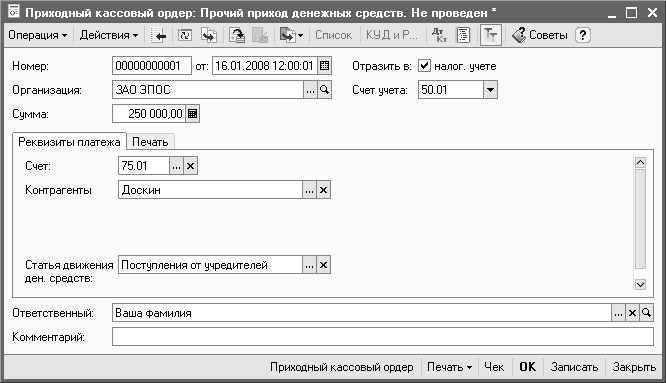The height and width of the screenshot is (383, 666).
Task: Toggle the налог. учете checkbox
Action: (424, 66)
